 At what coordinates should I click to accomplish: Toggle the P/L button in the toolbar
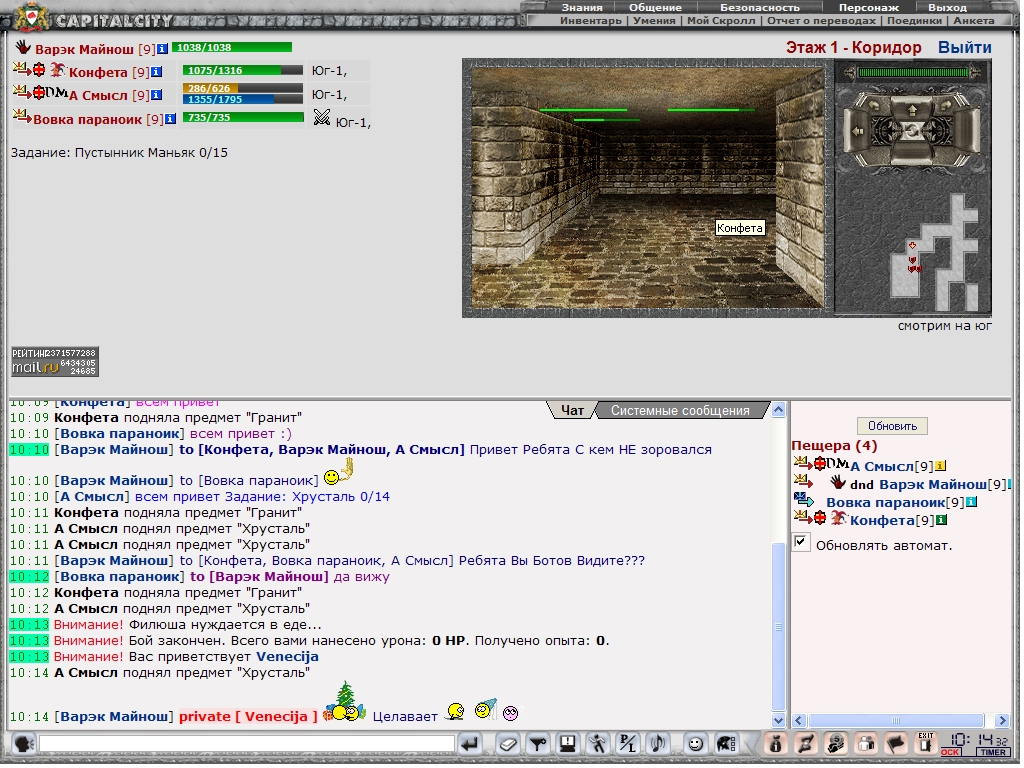point(628,744)
